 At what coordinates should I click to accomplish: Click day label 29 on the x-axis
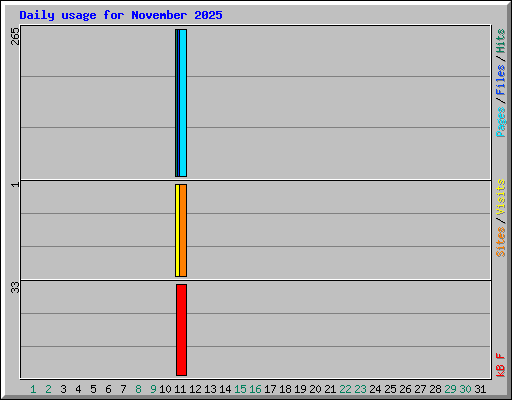click(x=450, y=389)
